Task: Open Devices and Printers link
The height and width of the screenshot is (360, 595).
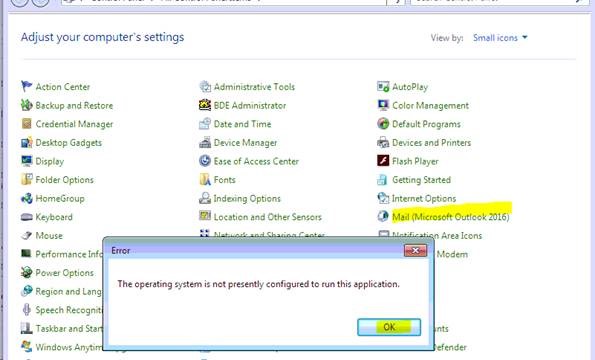Action: pyautogui.click(x=431, y=143)
